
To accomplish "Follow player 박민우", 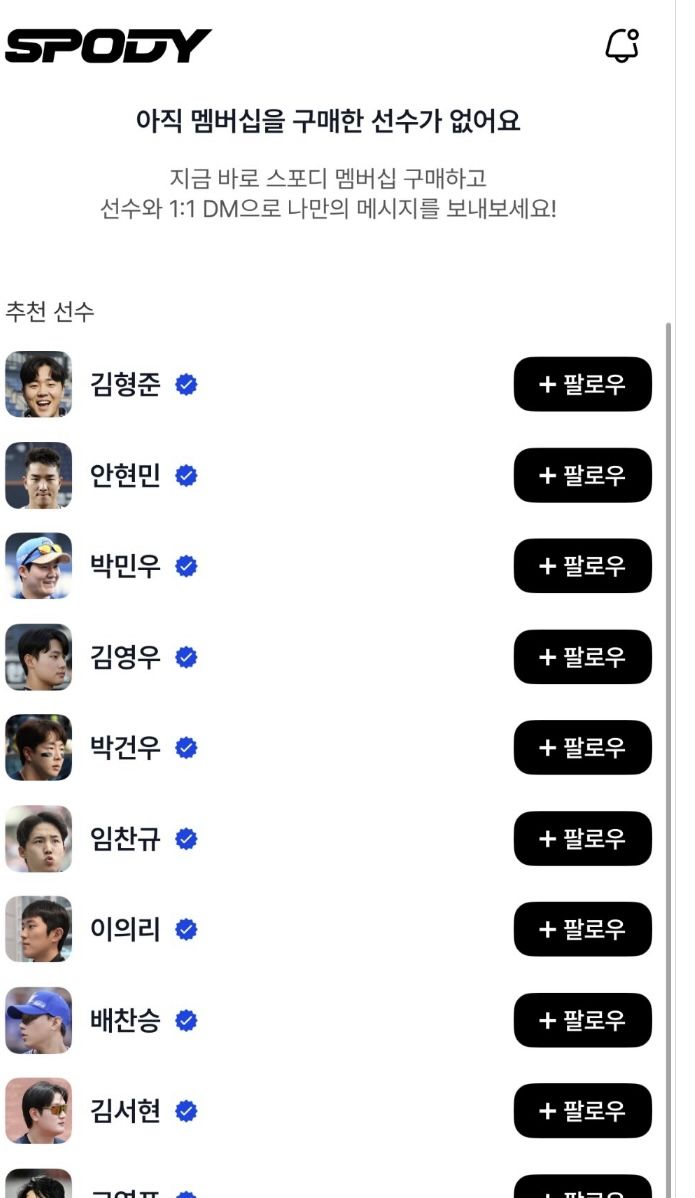I will pos(582,566).
